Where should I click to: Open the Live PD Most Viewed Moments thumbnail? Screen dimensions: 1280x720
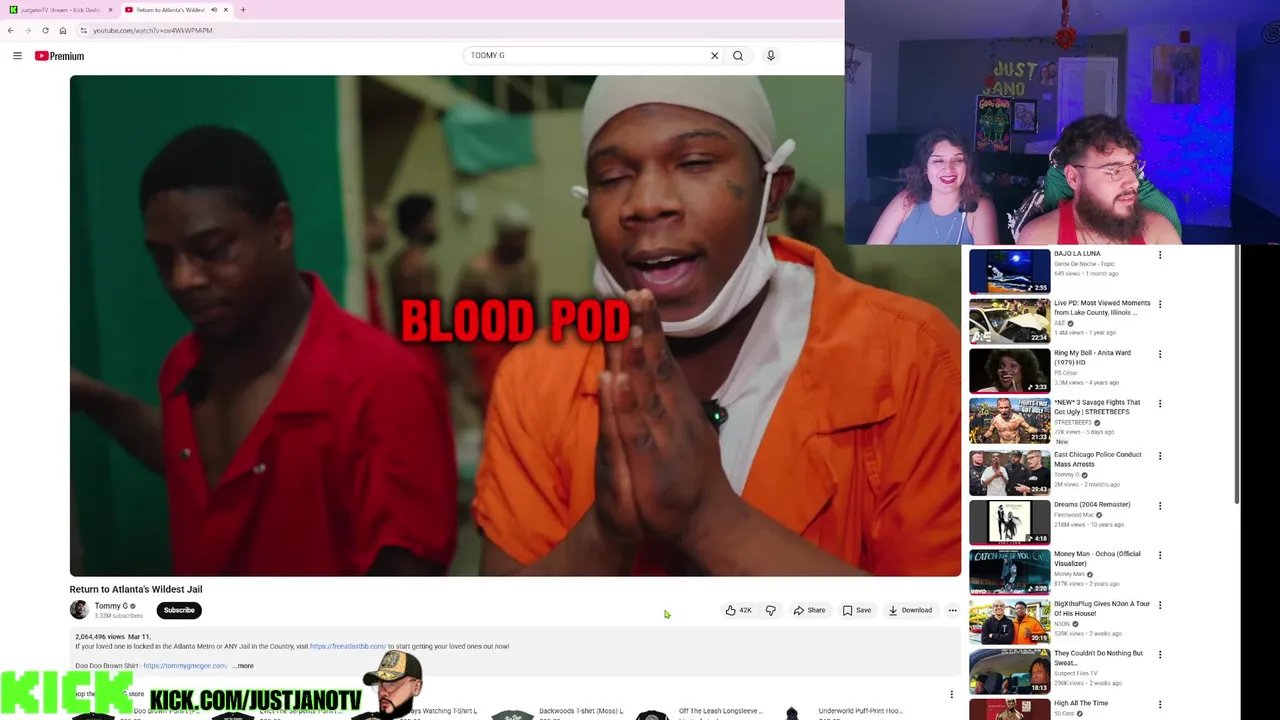(1010, 320)
